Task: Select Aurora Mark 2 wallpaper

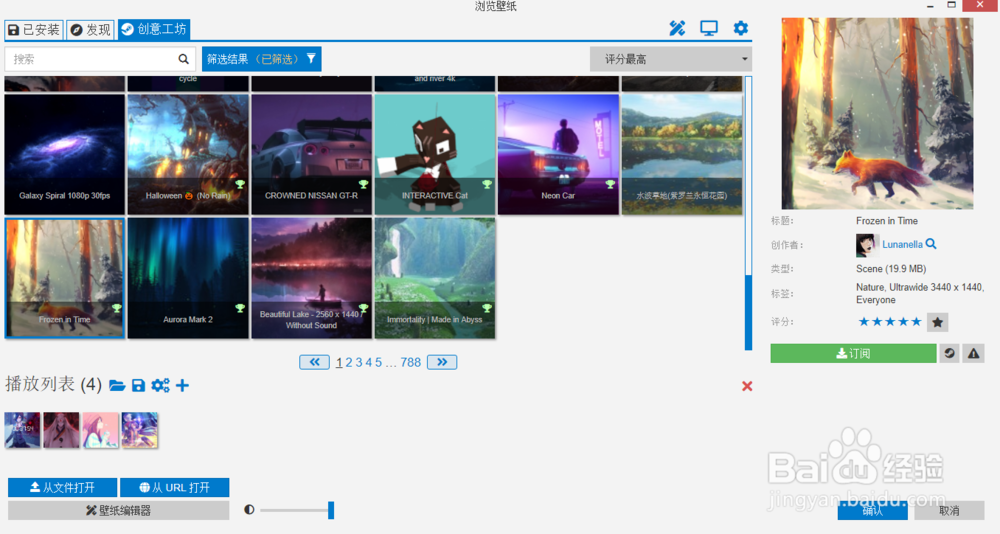Action: click(188, 278)
